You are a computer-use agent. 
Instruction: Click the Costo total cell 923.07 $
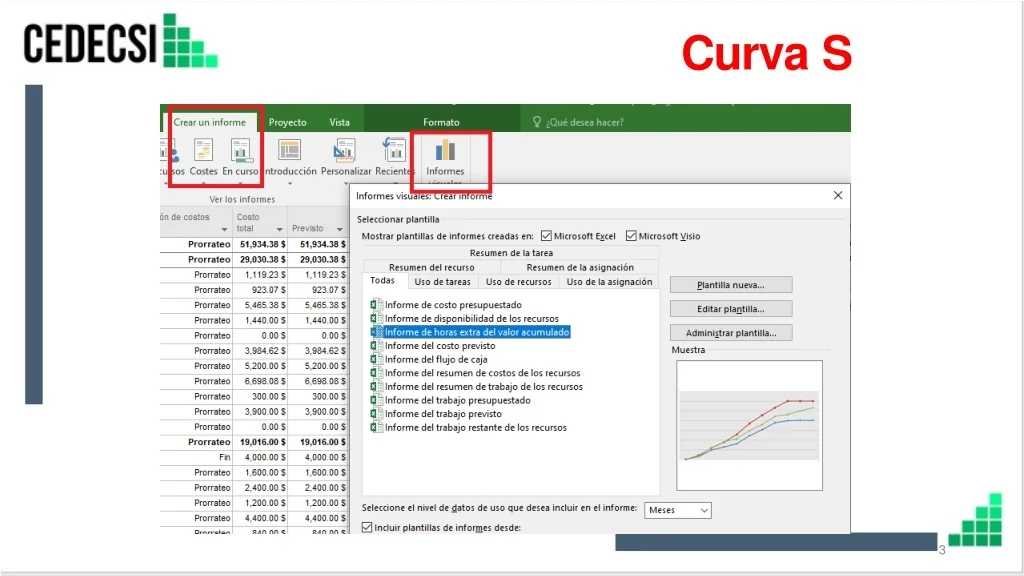[x=261, y=290]
